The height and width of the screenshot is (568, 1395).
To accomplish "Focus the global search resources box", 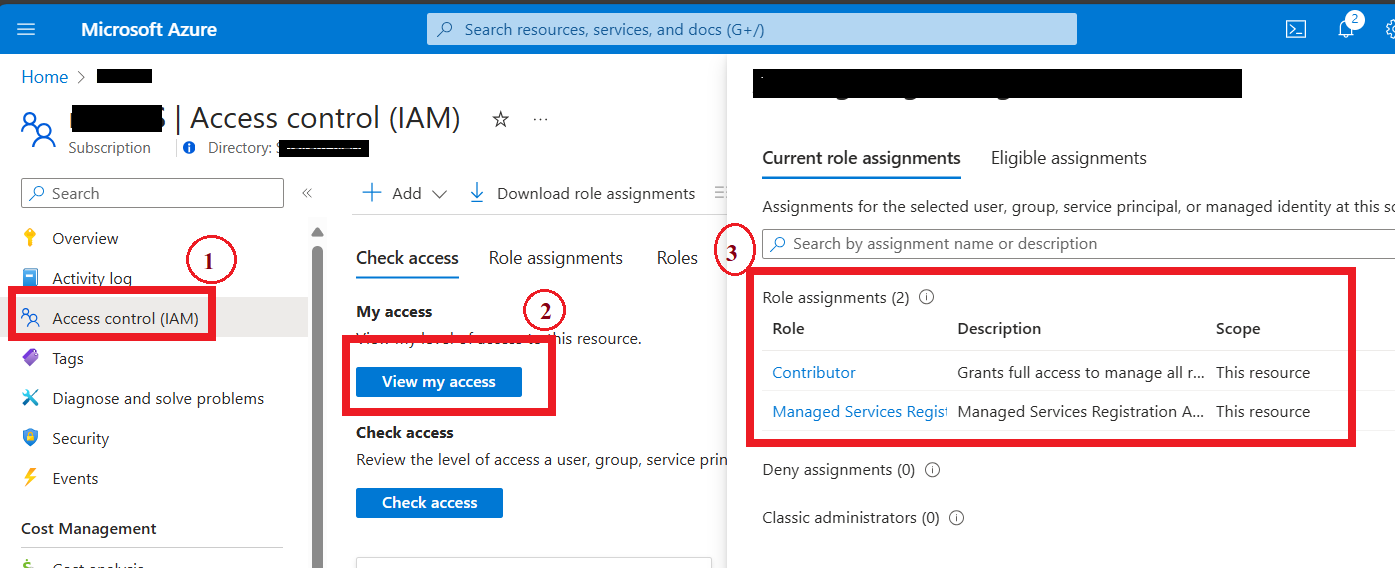I will [752, 29].
